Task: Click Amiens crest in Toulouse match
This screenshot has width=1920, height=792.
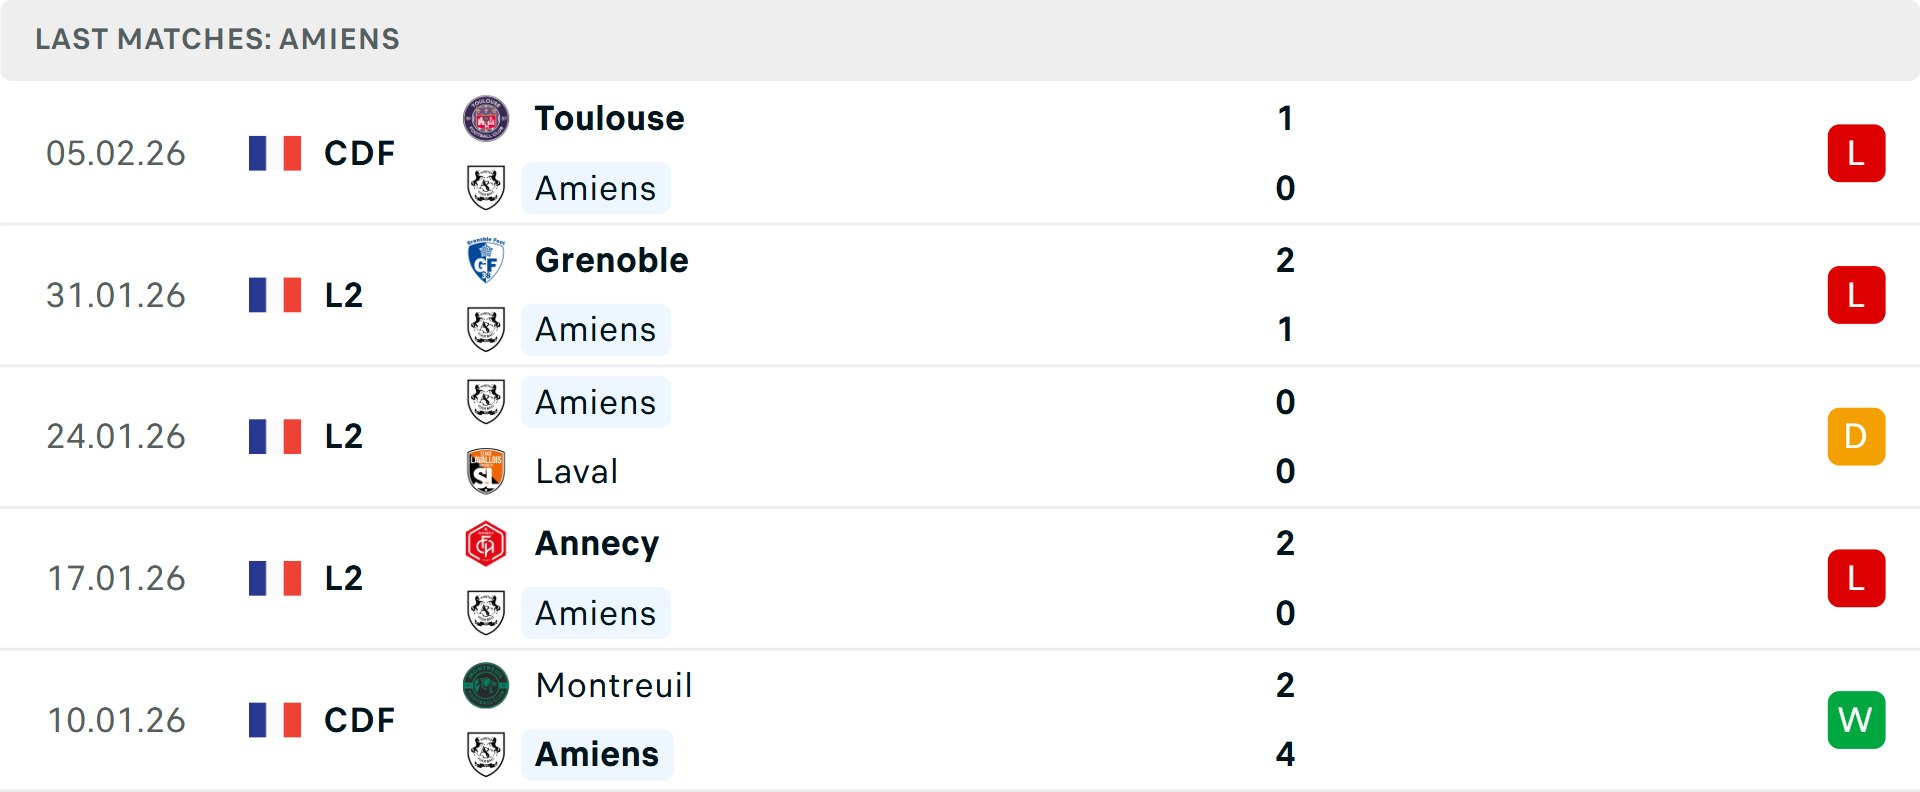Action: [486, 188]
